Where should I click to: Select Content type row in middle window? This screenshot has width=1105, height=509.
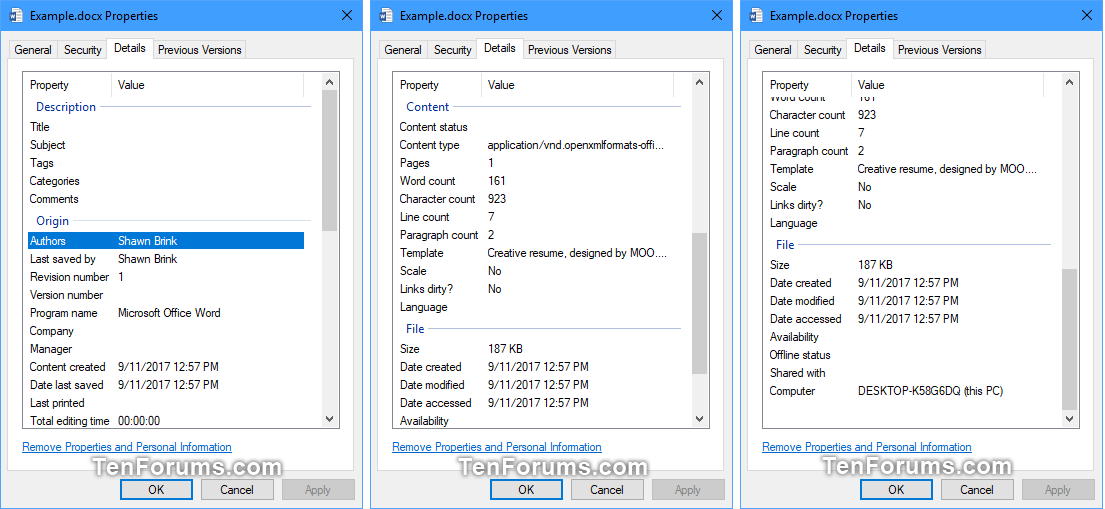tap(536, 145)
